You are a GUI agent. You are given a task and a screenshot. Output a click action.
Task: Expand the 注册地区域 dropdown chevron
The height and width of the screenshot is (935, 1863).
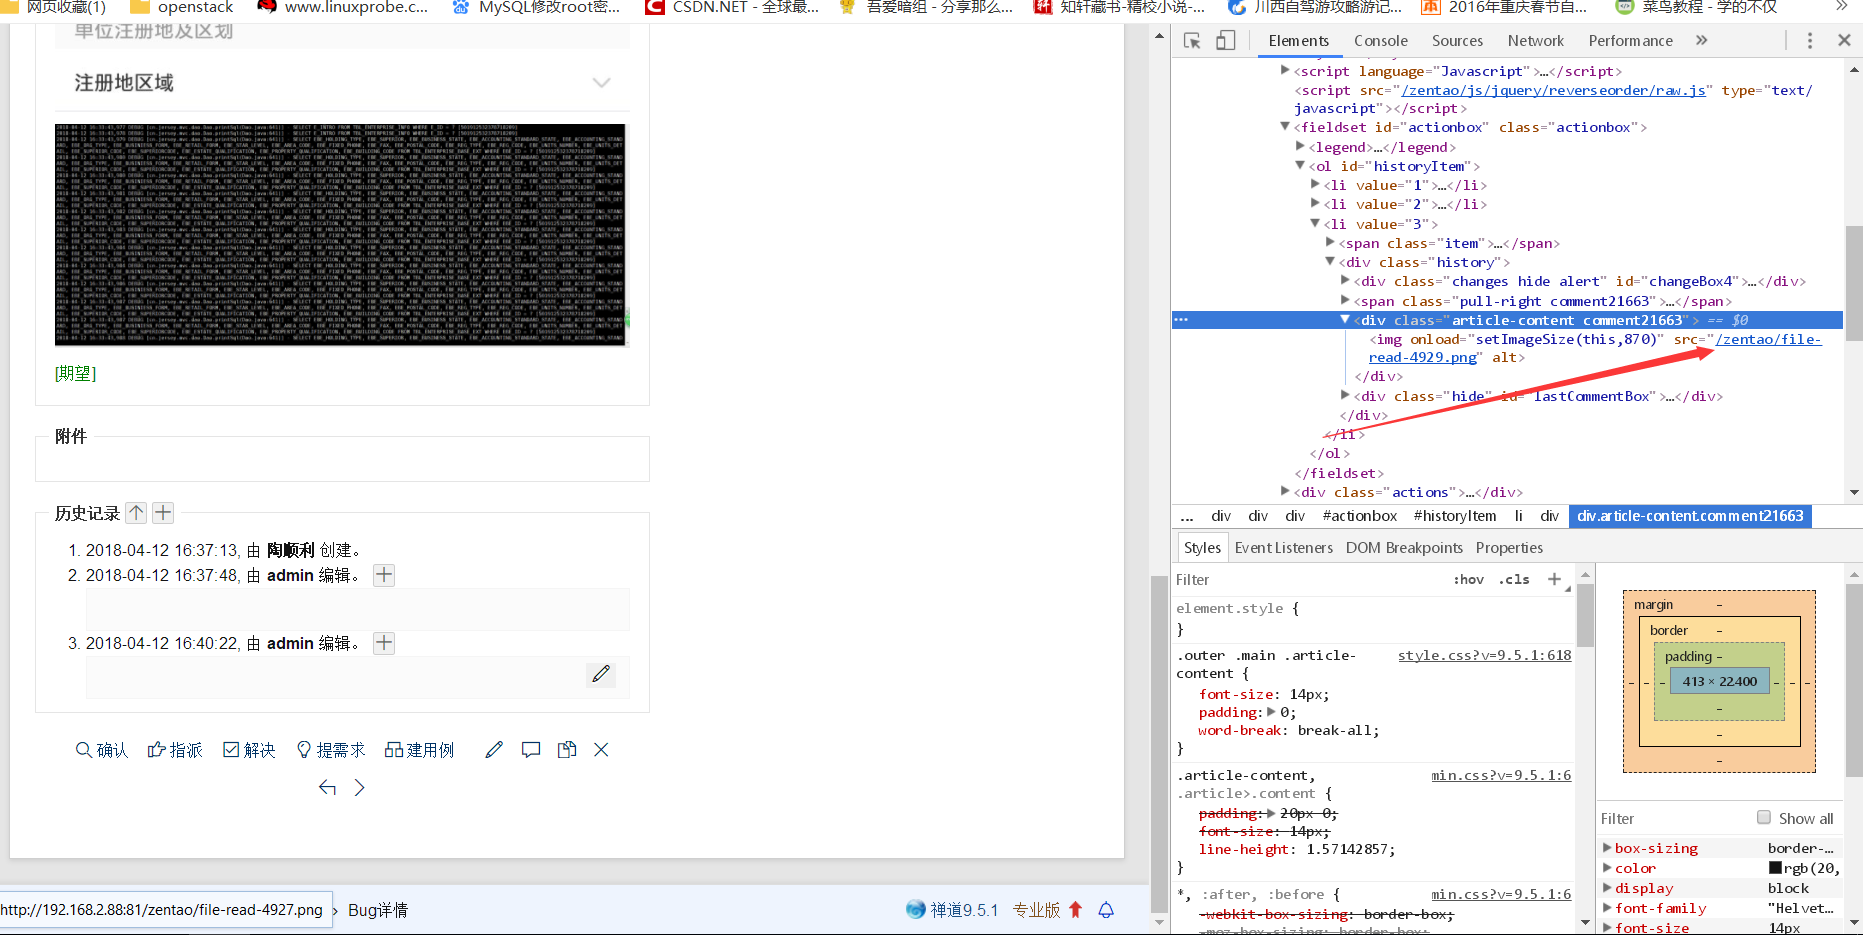coord(601,83)
